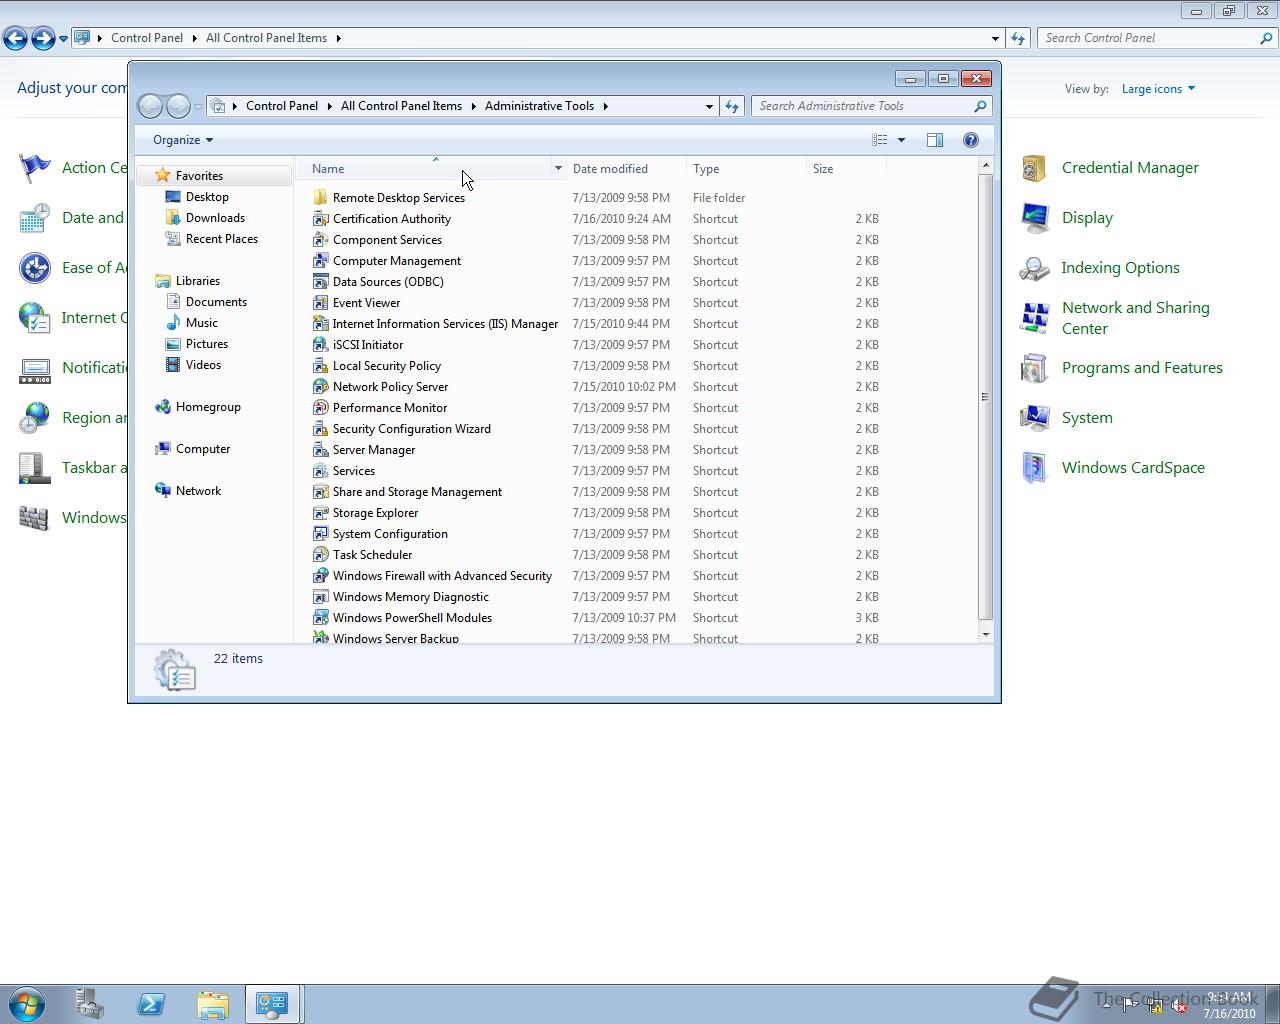1280x1024 pixels.
Task: Select Computer in navigation pane
Action: coord(203,449)
